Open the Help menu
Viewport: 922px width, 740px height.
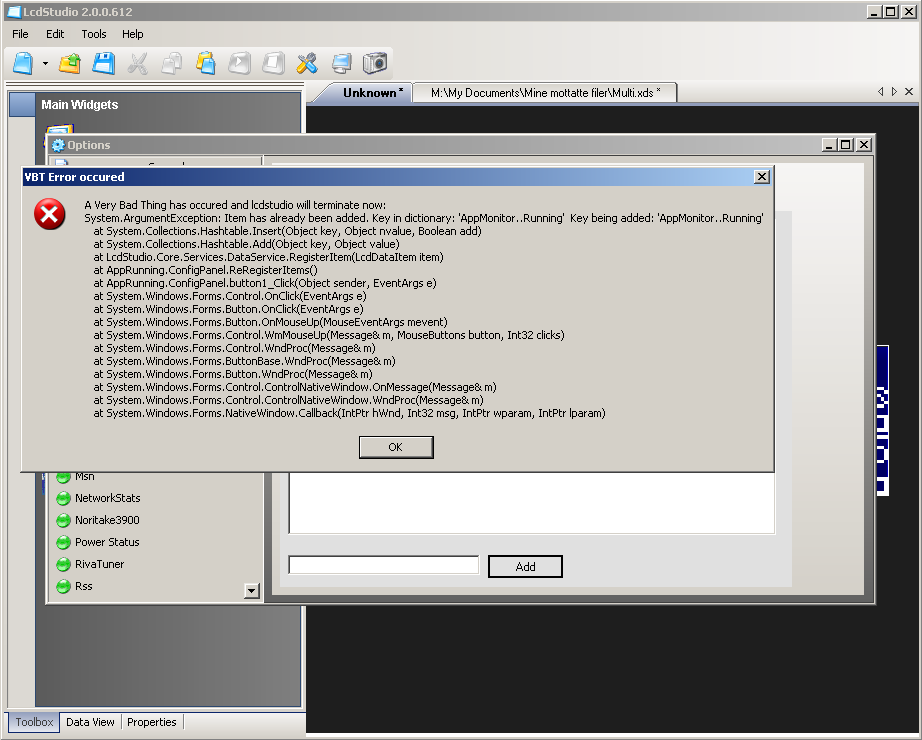[132, 34]
